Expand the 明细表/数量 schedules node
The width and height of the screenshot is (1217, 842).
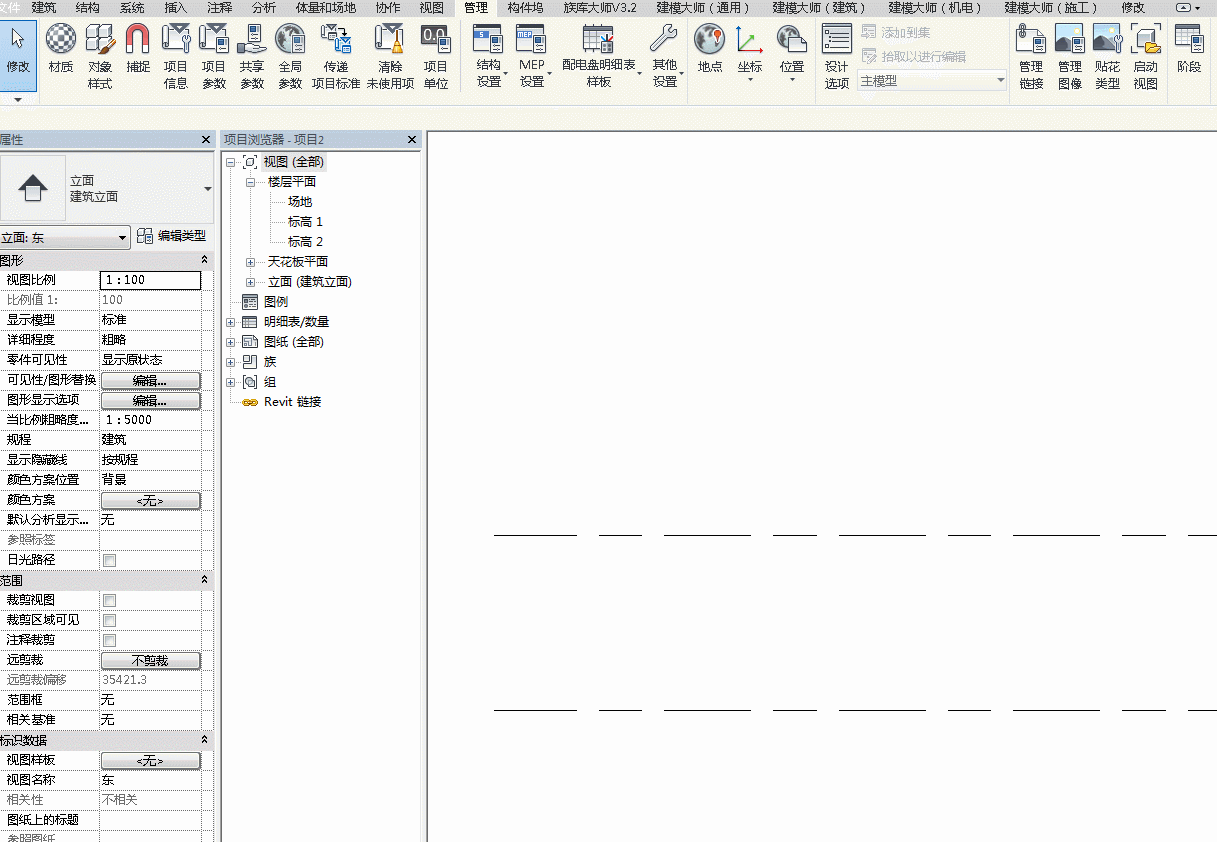pos(231,322)
